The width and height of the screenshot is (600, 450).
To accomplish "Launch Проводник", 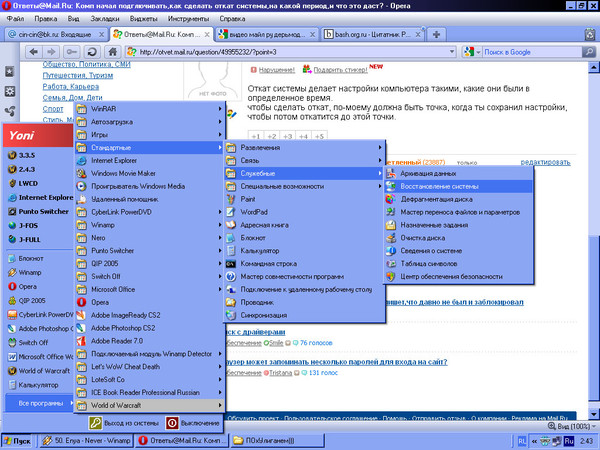I will [305, 302].
